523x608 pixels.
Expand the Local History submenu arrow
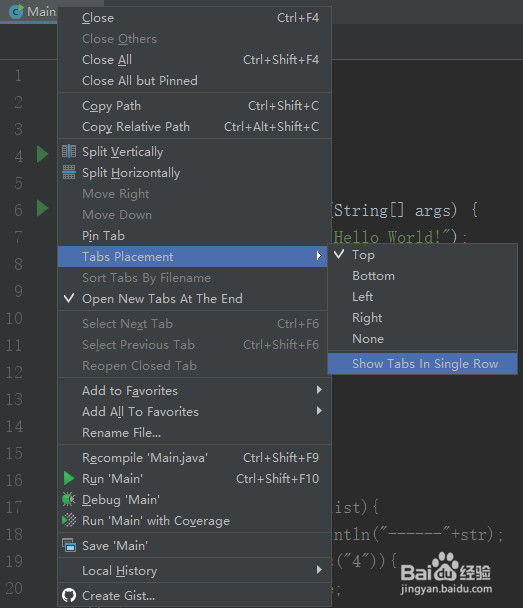click(x=319, y=570)
